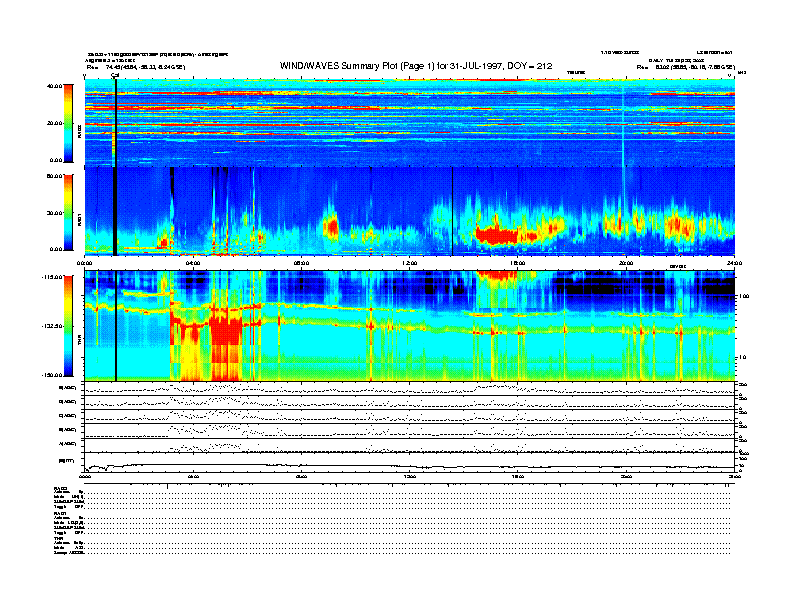Click the 0.00 label on RAD2 scale
This screenshot has height=612, width=792.
pos(56,160)
